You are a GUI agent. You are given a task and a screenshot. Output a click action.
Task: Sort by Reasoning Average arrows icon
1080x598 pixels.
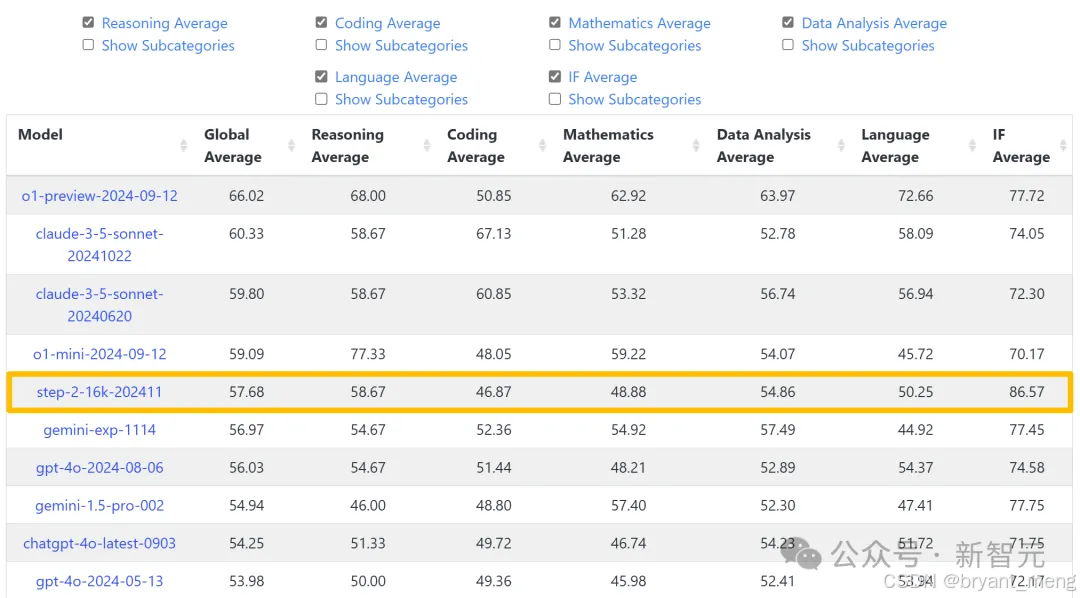(x=427, y=145)
